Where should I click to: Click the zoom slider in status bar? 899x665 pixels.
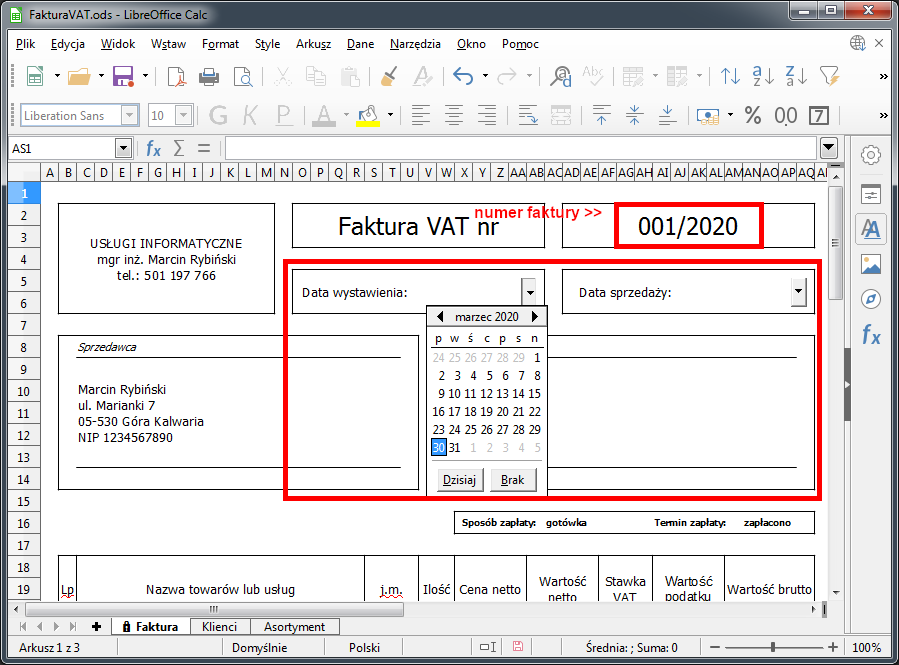[772, 647]
